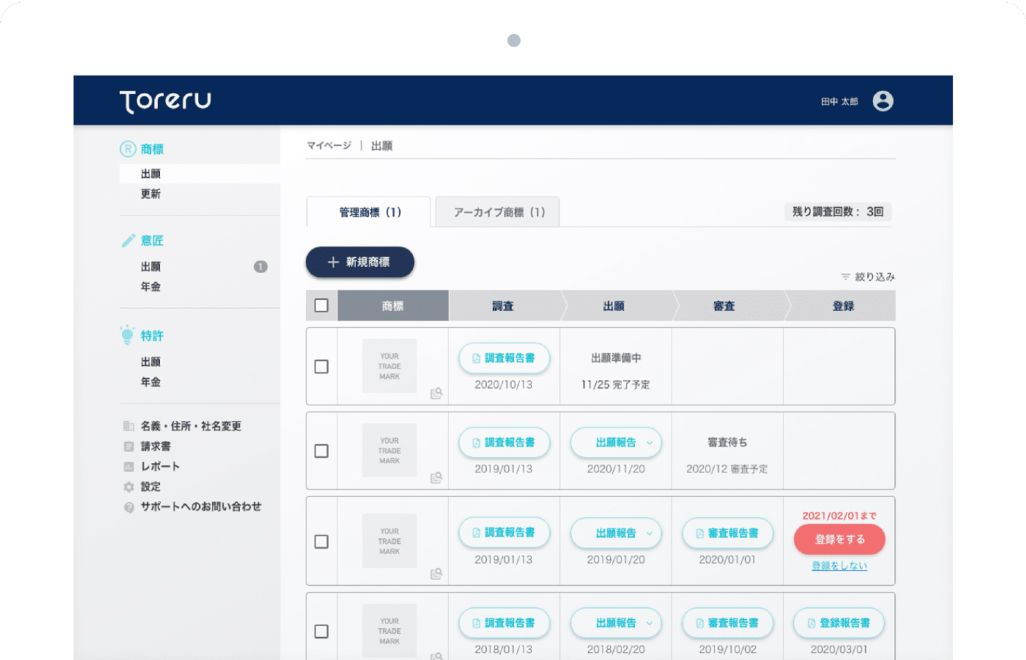1026x660 pixels.
Task: Click the 2021/02/01まで deadline text
Action: pyautogui.click(x=840, y=515)
